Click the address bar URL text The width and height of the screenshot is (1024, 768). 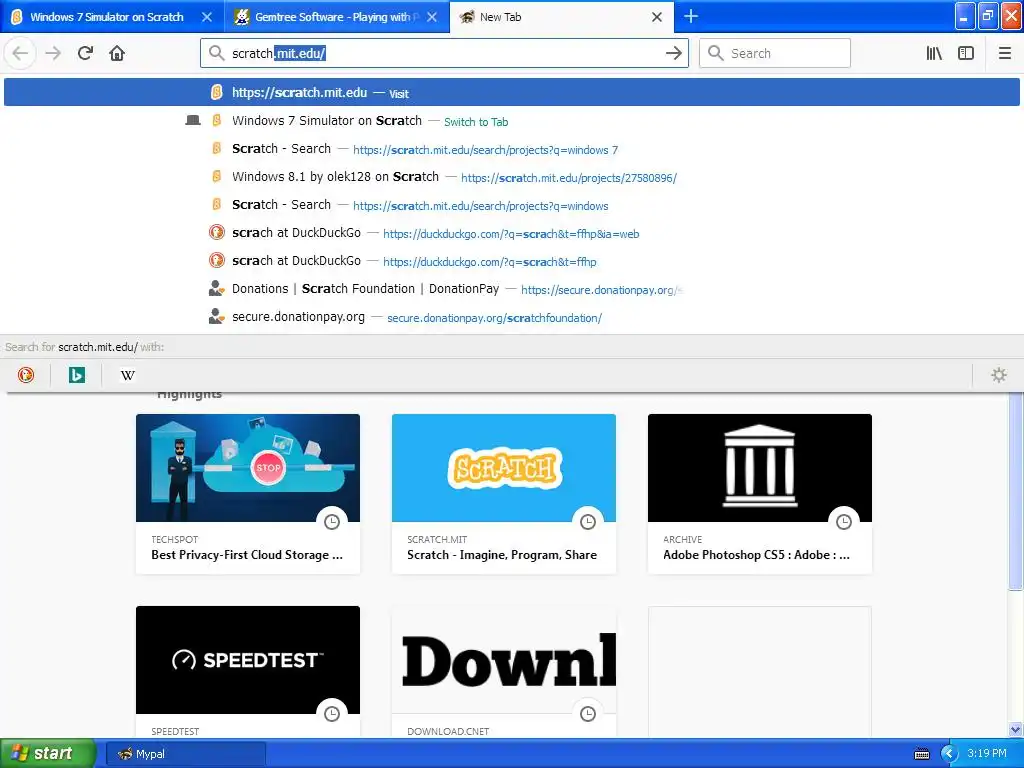coord(279,54)
